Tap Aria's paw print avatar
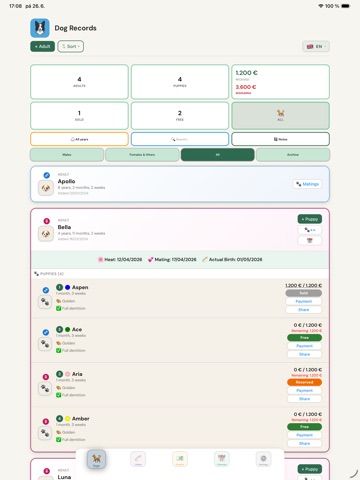Viewport: 360px width, 480px height. [45, 388]
